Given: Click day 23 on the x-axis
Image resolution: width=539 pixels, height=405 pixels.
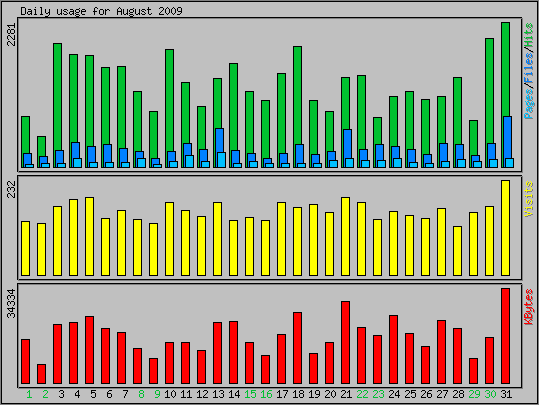Looking at the screenshot, I should (x=378, y=394).
